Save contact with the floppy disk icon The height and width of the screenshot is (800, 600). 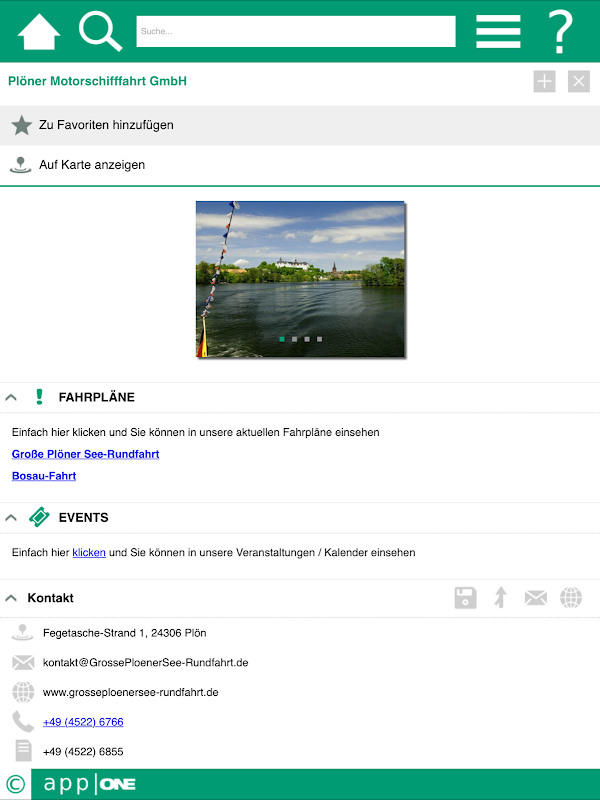pyautogui.click(x=465, y=597)
